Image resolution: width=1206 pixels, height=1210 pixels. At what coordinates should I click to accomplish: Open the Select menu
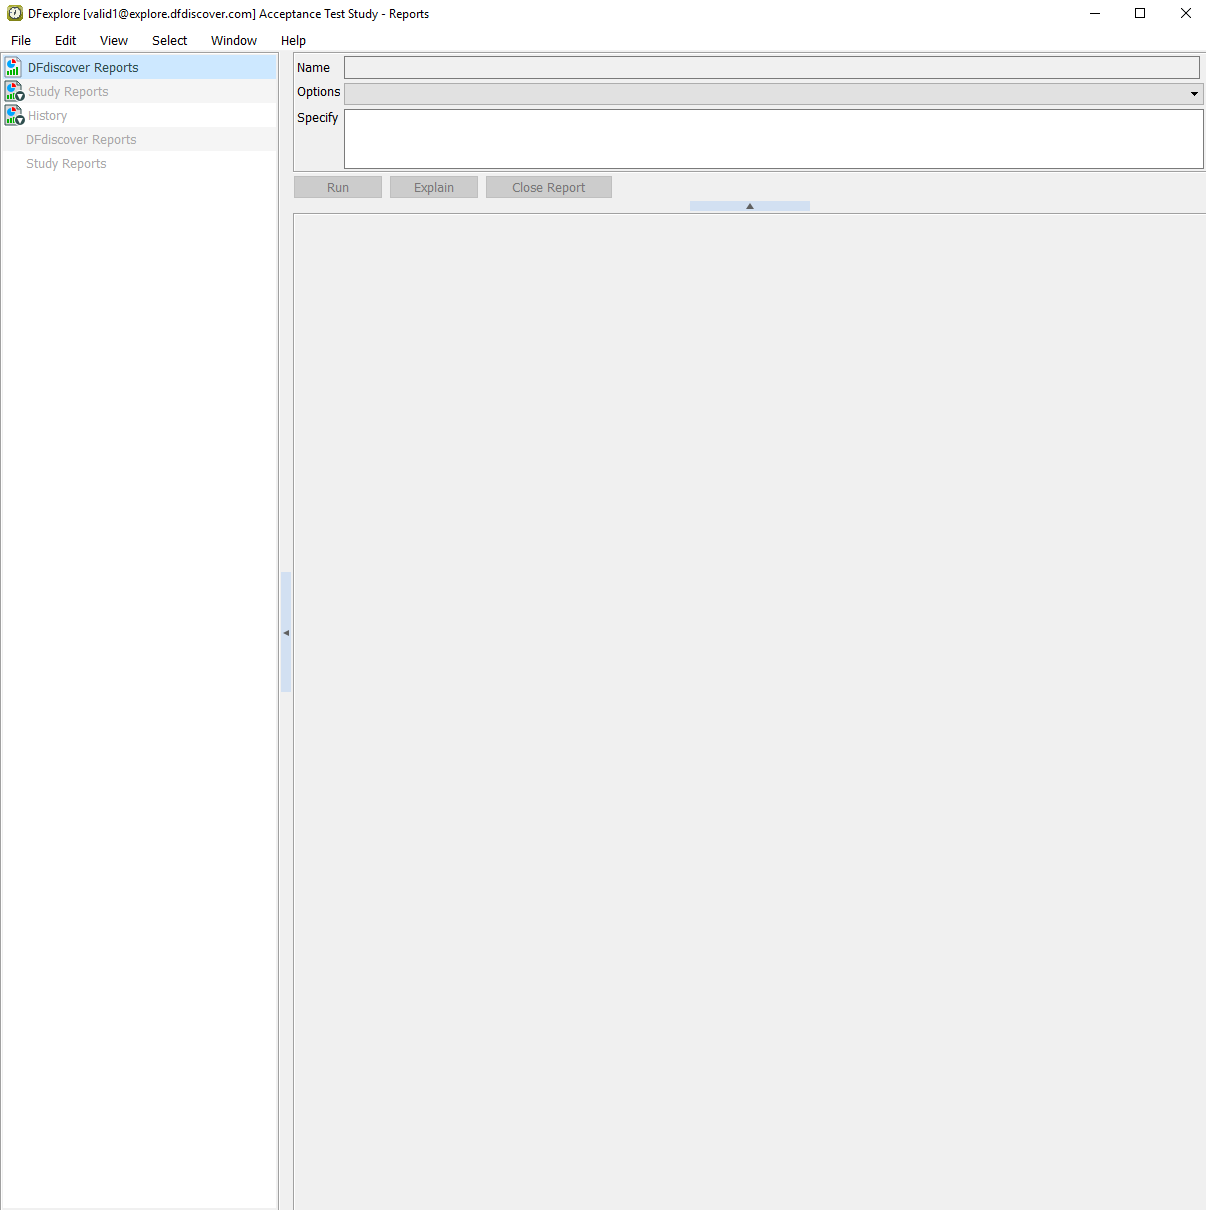[x=170, y=41]
